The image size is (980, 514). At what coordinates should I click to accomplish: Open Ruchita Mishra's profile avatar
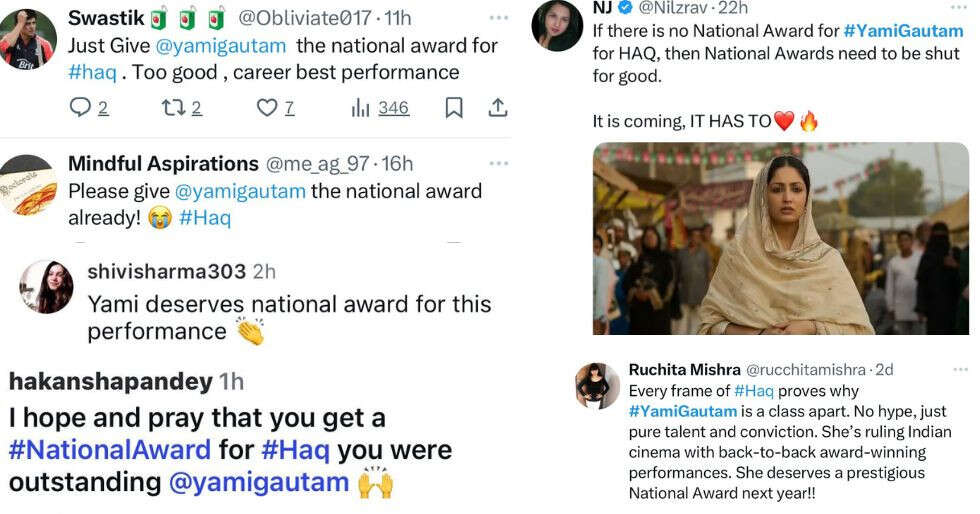pos(598,386)
